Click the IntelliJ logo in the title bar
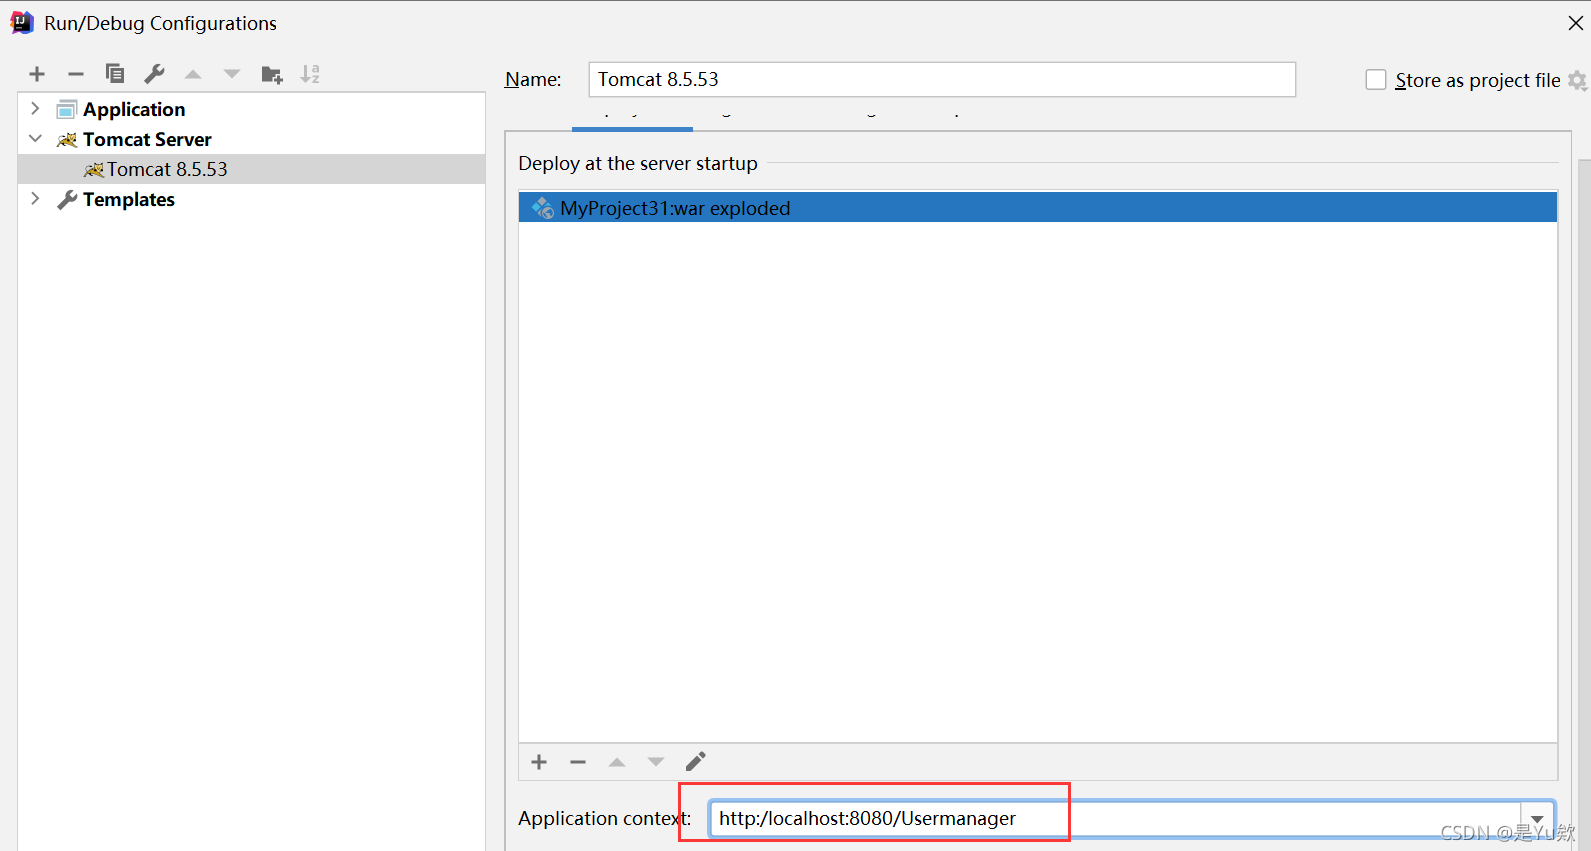1591x851 pixels. point(22,22)
